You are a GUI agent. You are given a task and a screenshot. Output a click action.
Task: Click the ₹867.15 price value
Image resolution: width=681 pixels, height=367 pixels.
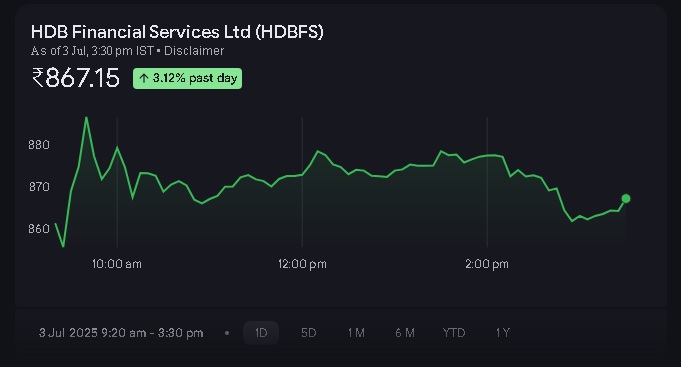(76, 78)
